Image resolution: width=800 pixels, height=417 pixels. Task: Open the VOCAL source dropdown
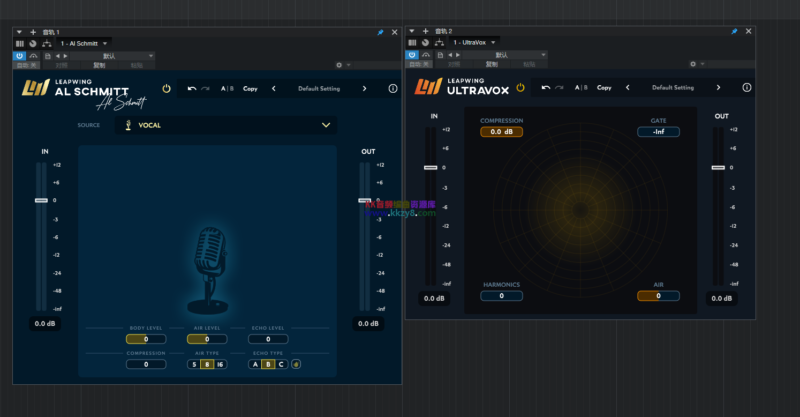coord(226,125)
